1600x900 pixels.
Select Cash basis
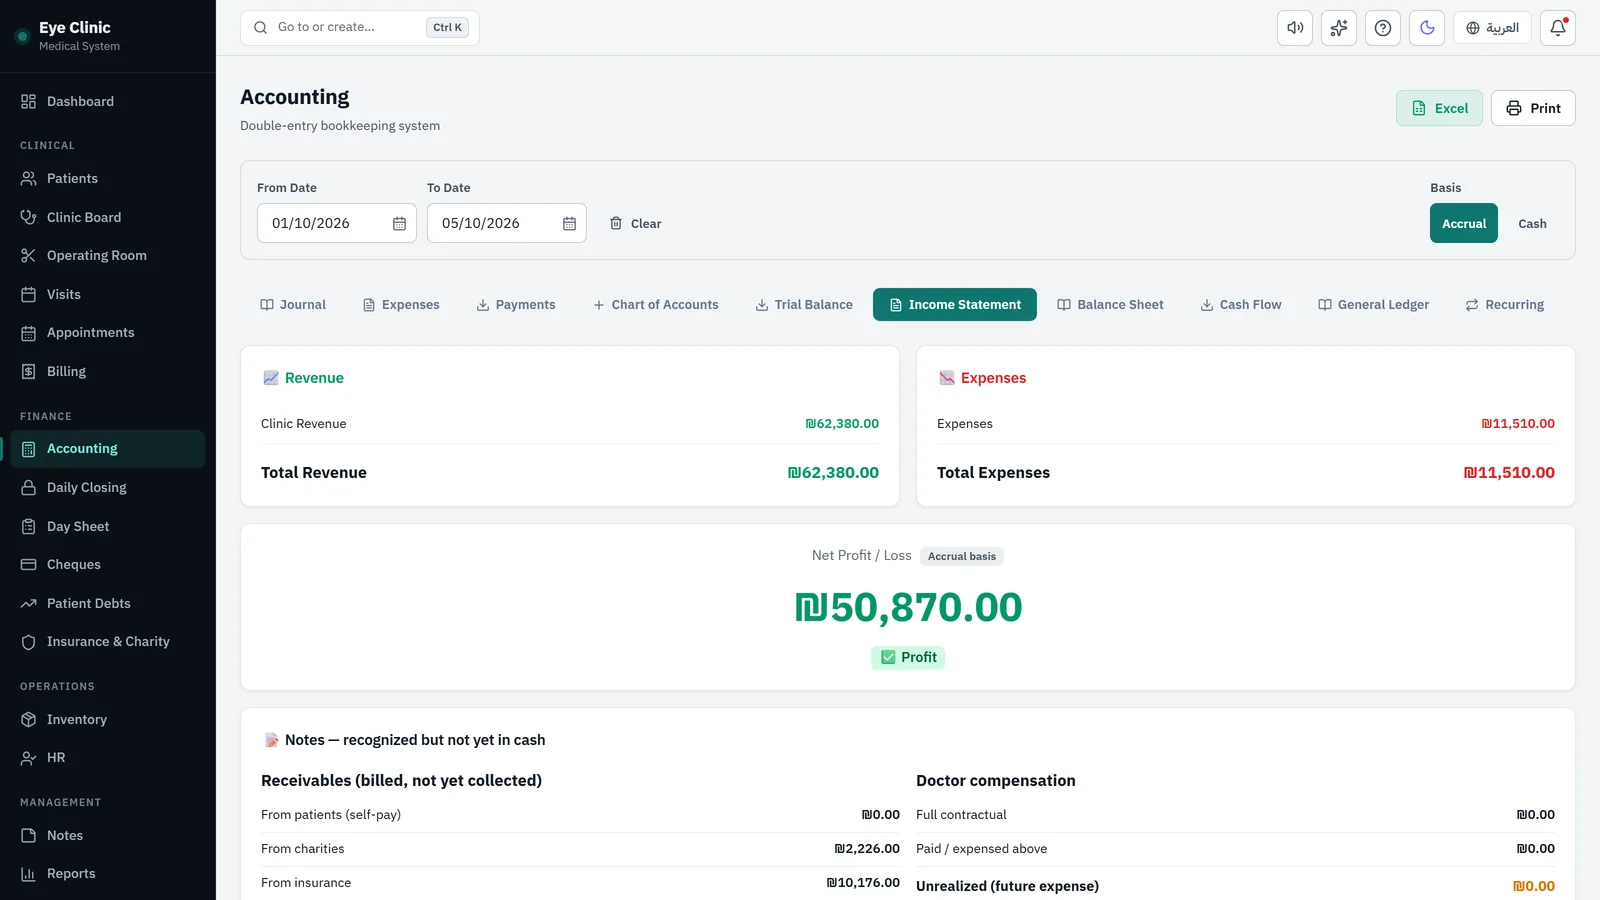pyautogui.click(x=1532, y=223)
